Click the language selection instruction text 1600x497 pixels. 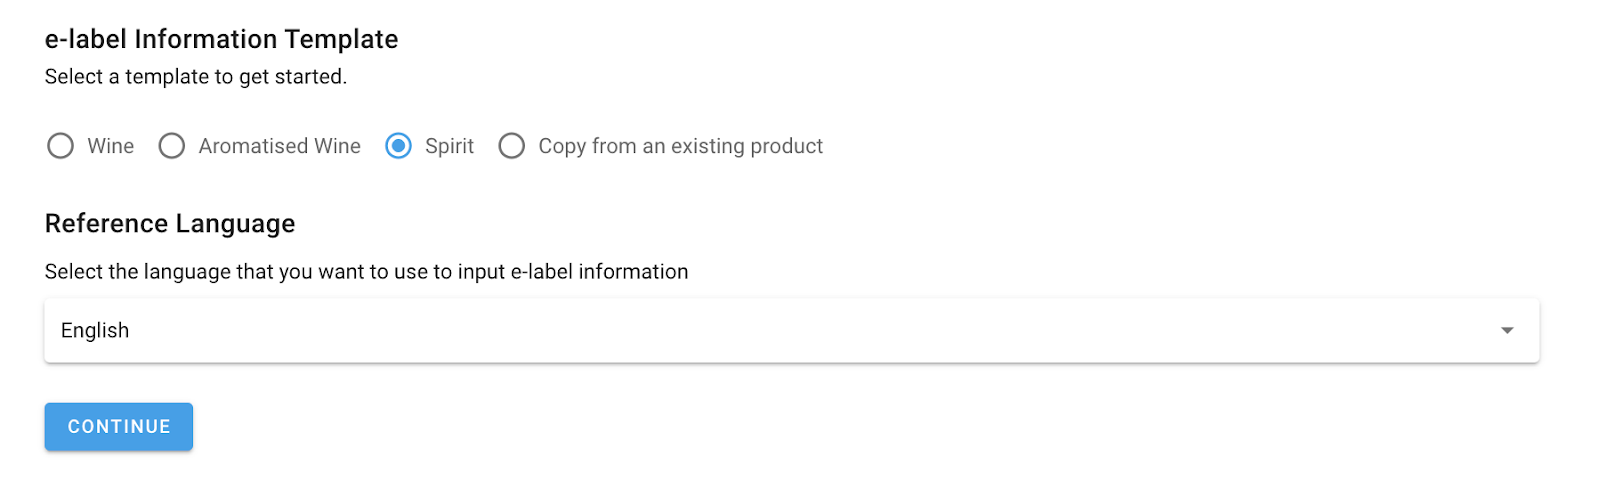[366, 272]
